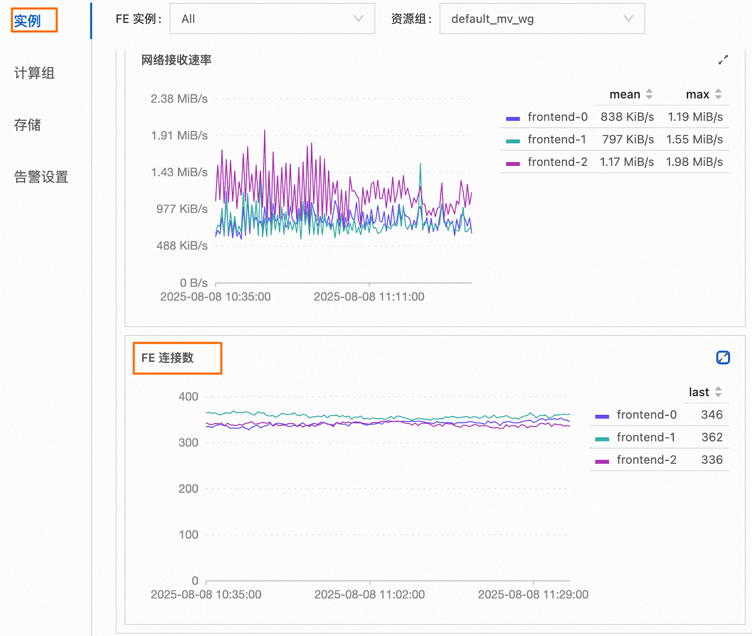Click the last value 362 for frontend-1

pyautogui.click(x=712, y=437)
